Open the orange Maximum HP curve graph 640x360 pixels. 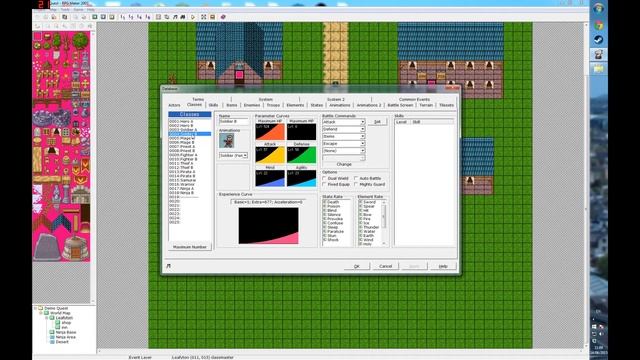click(x=270, y=132)
